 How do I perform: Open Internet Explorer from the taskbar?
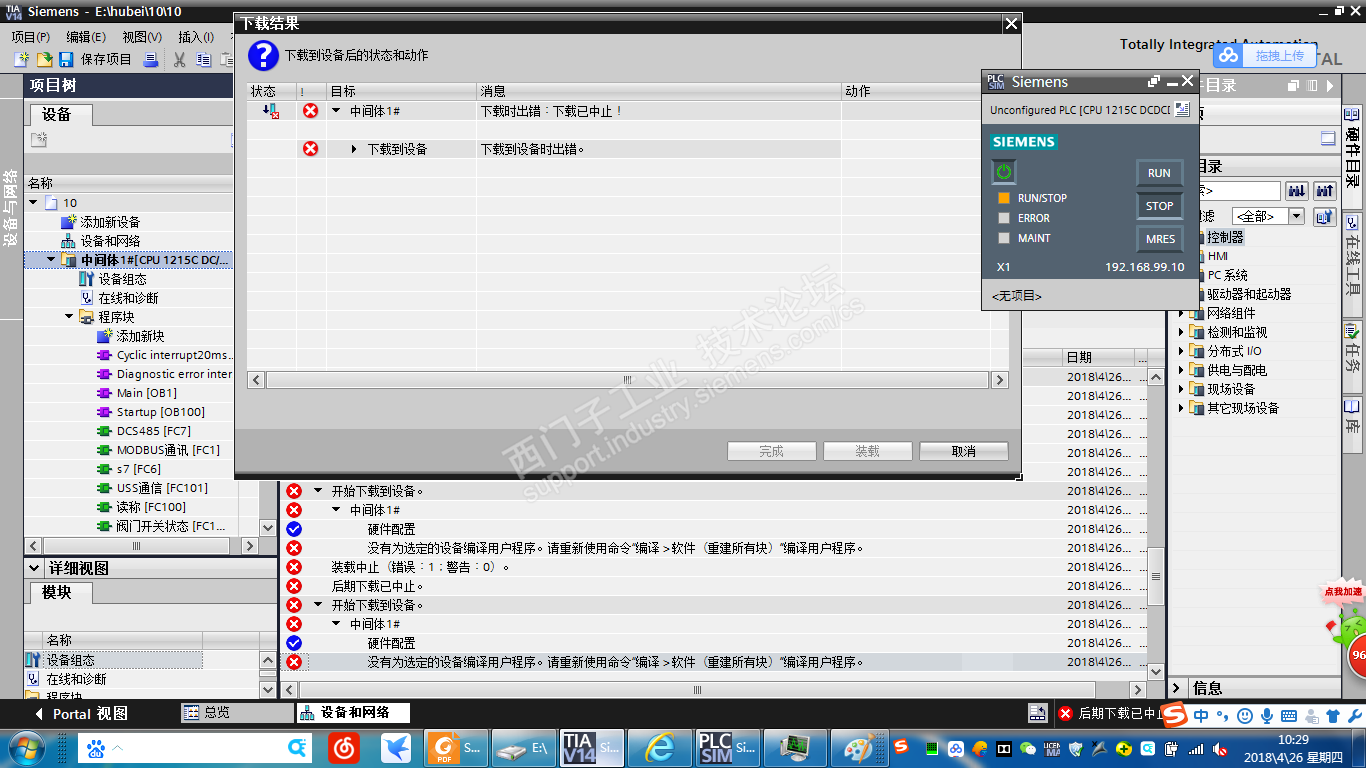tap(660, 747)
